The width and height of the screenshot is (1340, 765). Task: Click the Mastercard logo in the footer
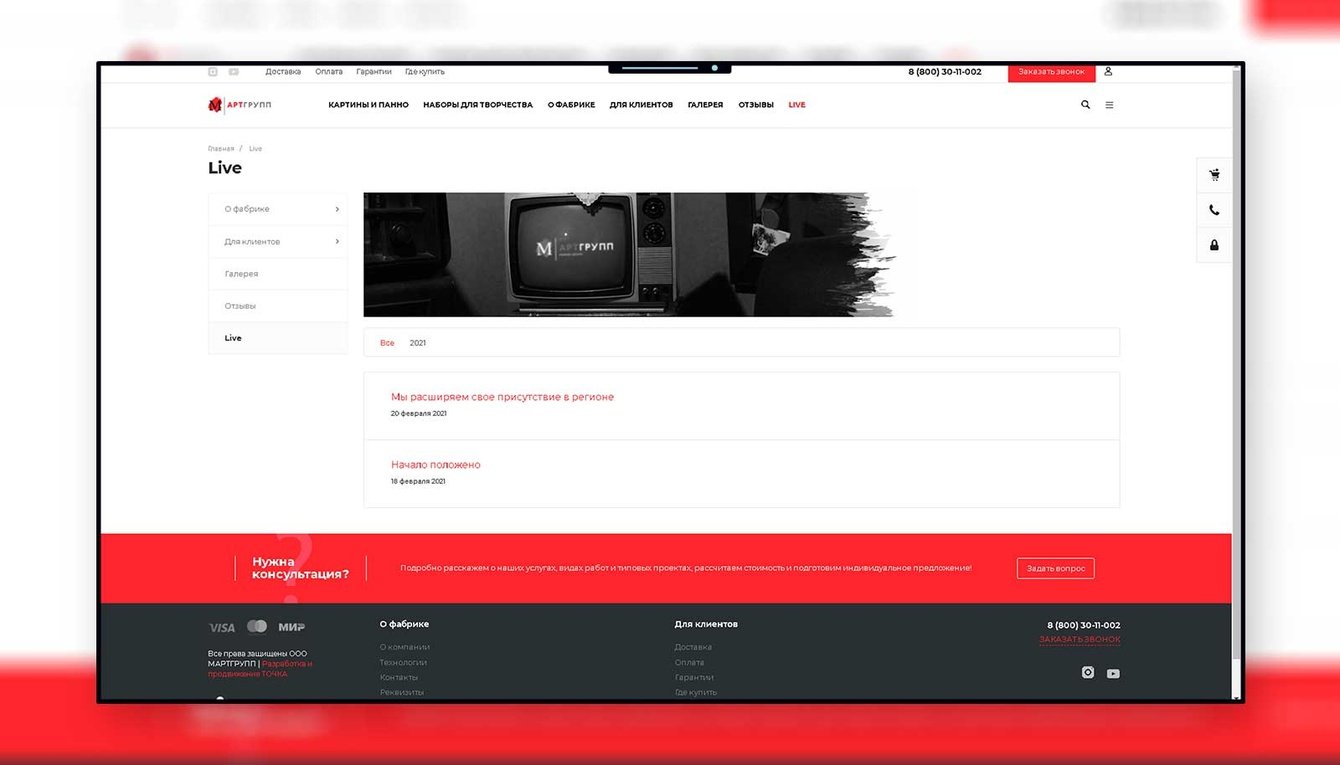[x=257, y=626]
